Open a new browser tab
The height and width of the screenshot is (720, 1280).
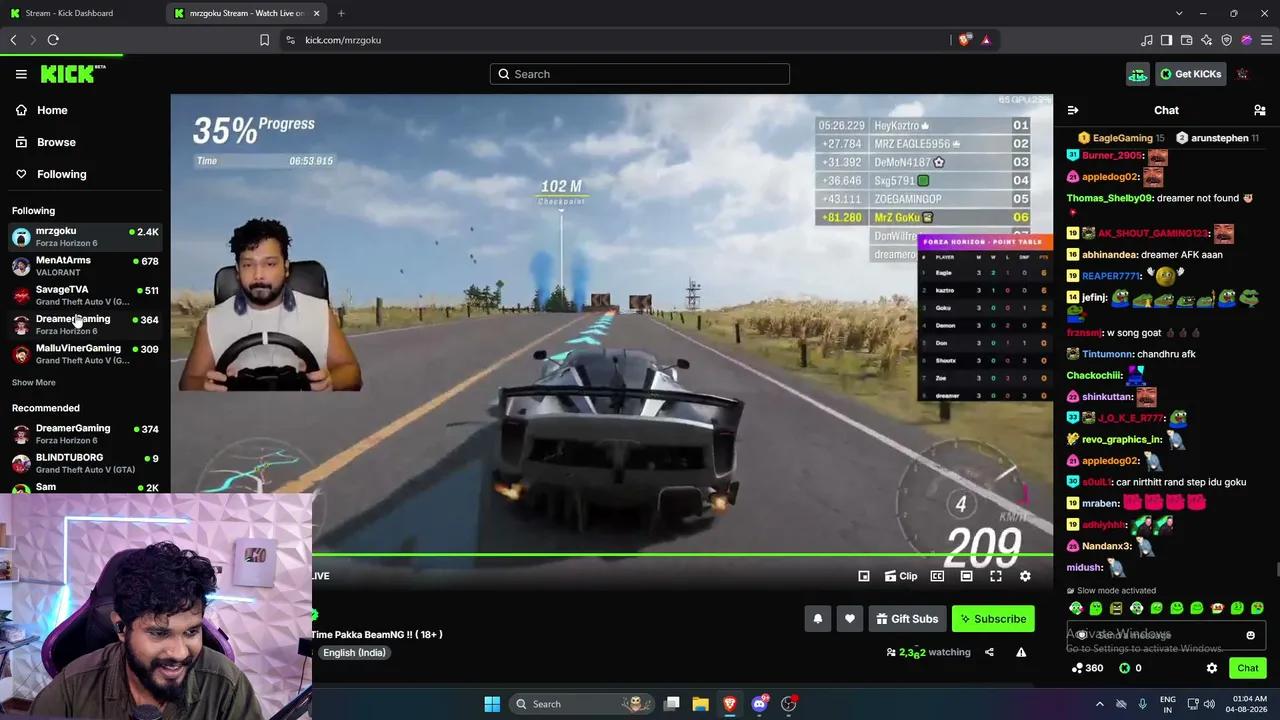click(x=341, y=13)
